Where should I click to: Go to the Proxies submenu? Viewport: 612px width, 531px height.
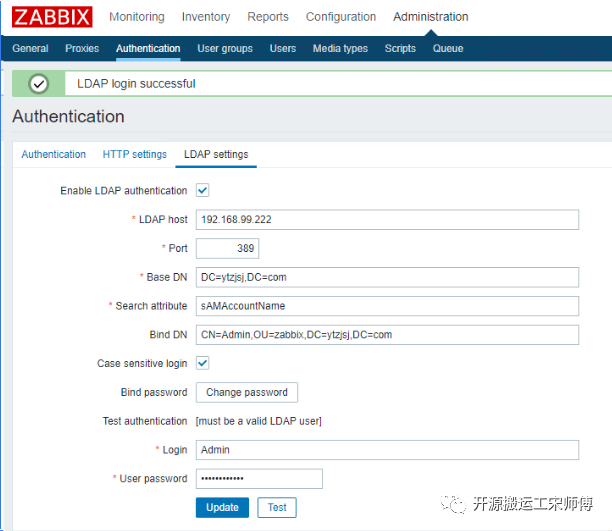coord(82,48)
